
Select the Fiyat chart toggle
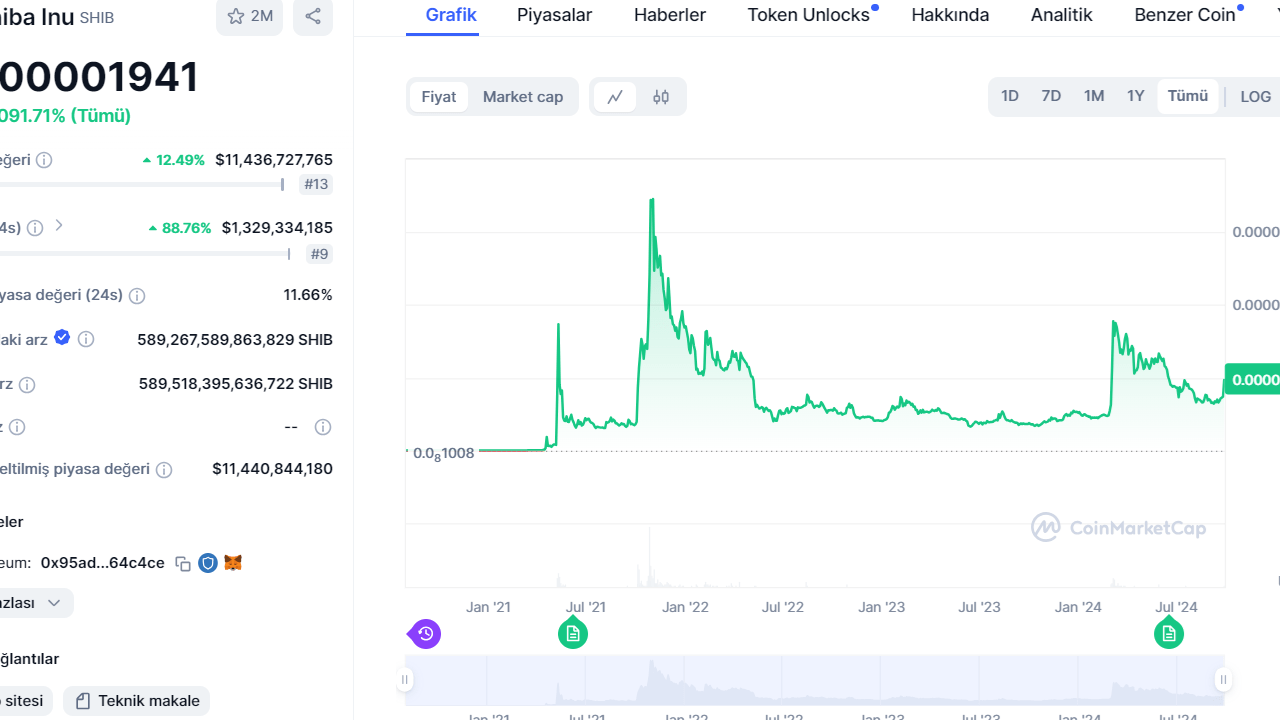pyautogui.click(x=439, y=97)
